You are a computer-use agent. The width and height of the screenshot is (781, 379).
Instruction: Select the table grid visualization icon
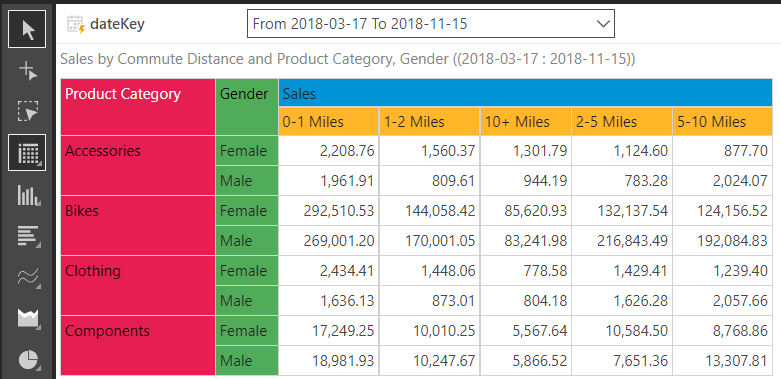click(x=27, y=152)
